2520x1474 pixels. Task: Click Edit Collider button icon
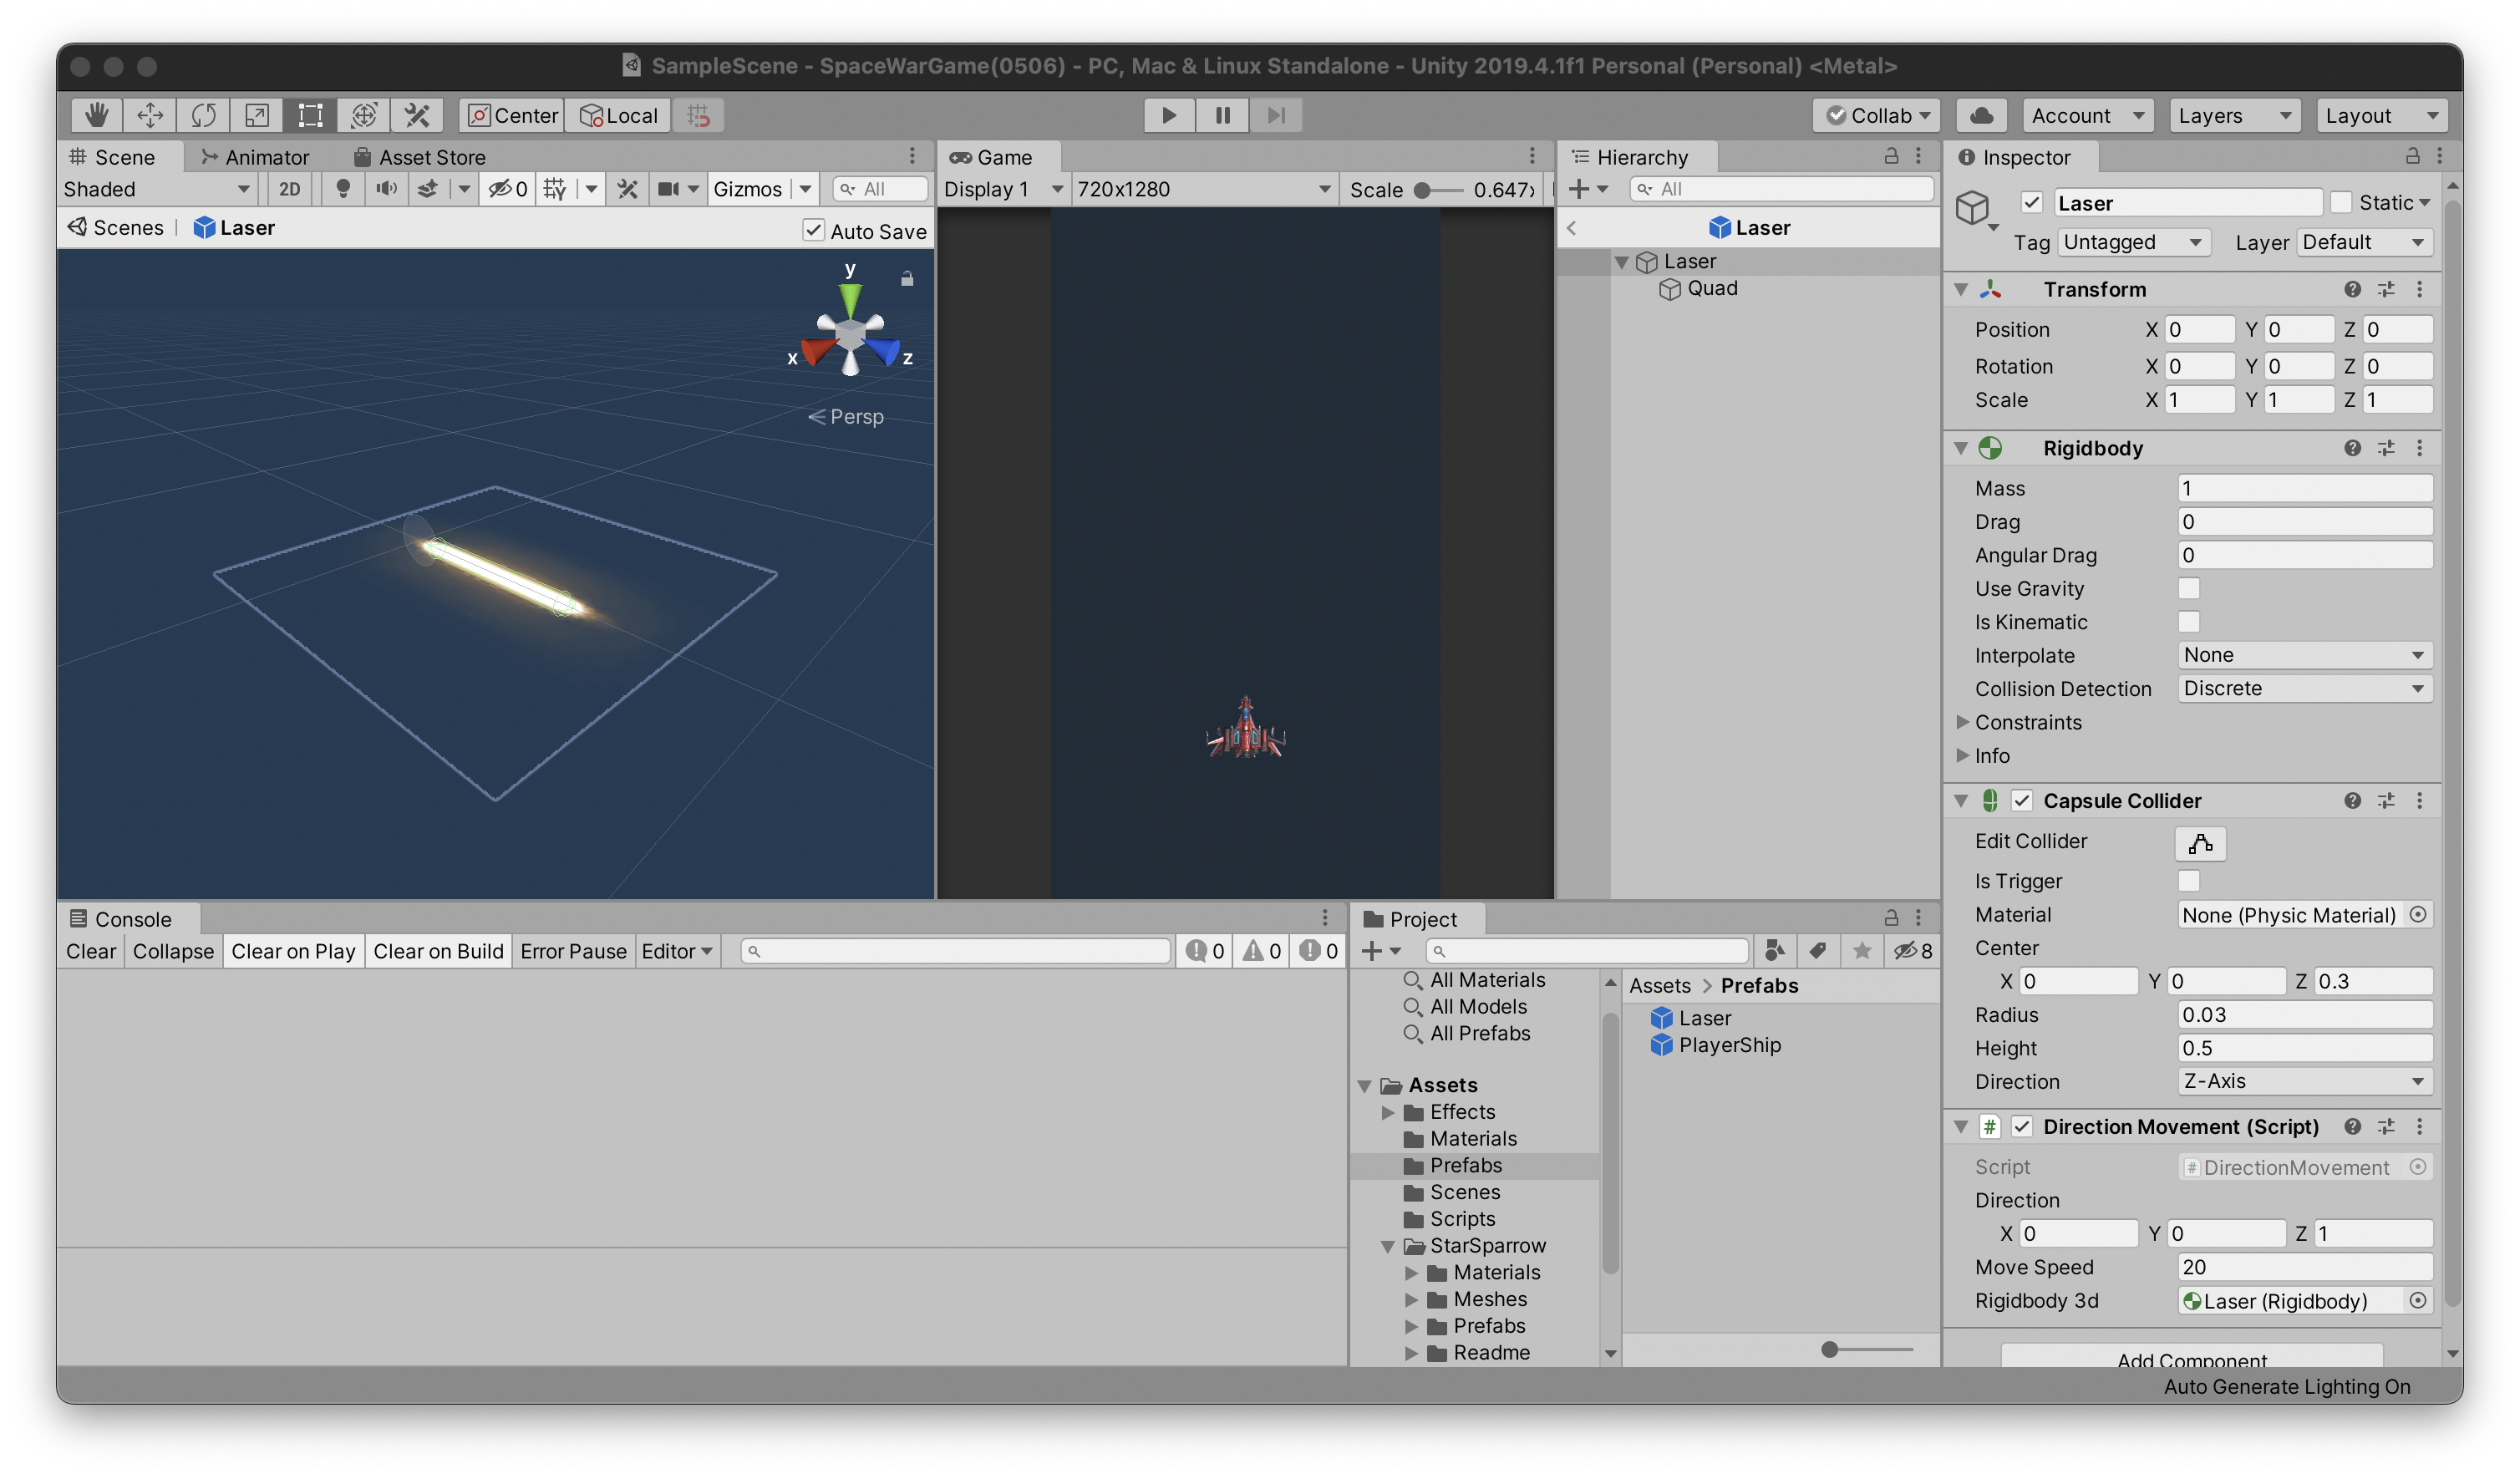(x=2199, y=843)
